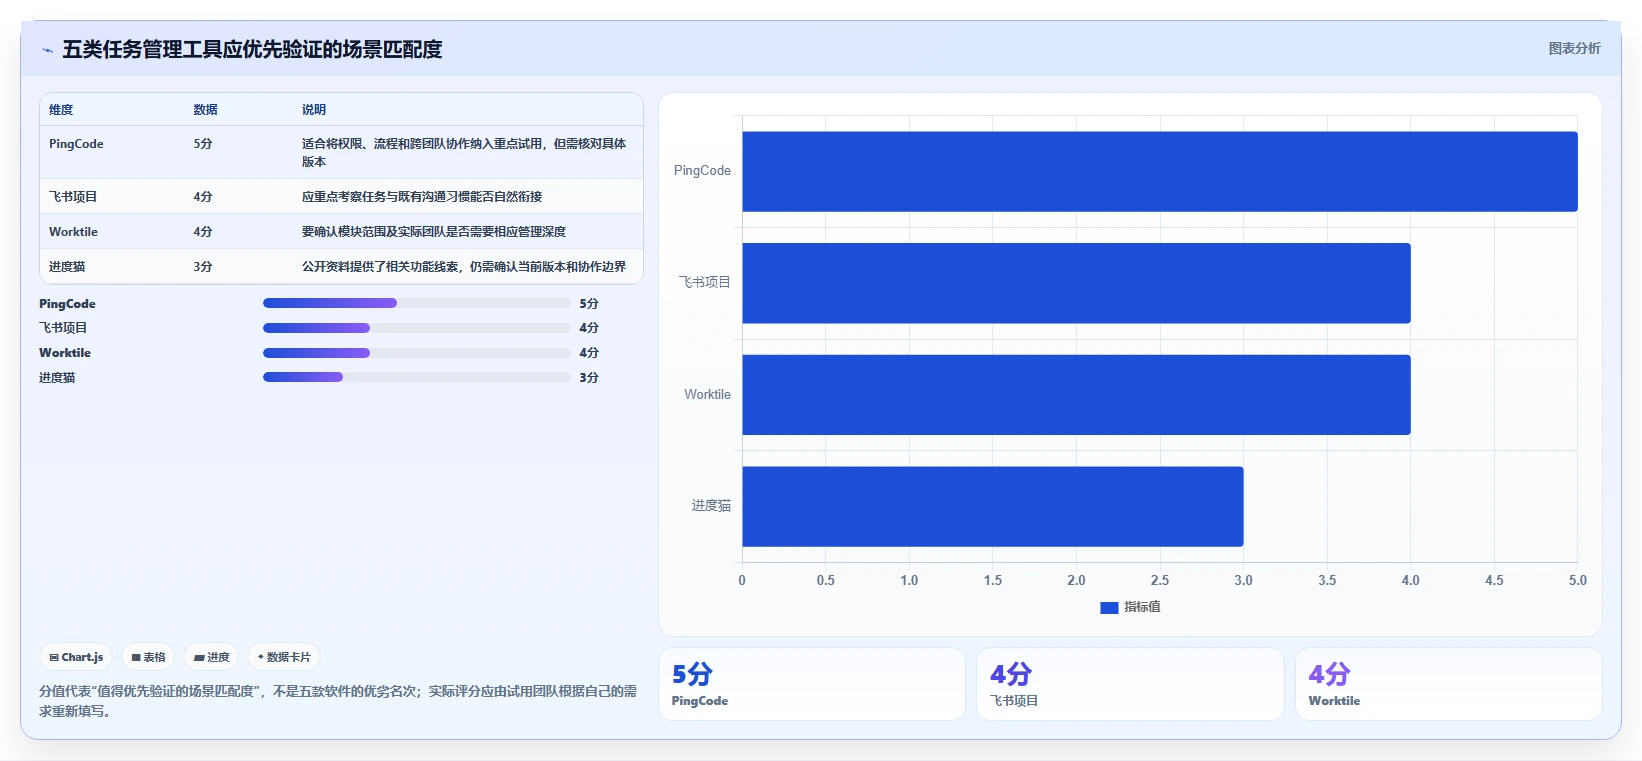Image resolution: width=1642 pixels, height=761 pixels.
Task: Toggle the 指标值 legend label
Action: tap(1142, 607)
